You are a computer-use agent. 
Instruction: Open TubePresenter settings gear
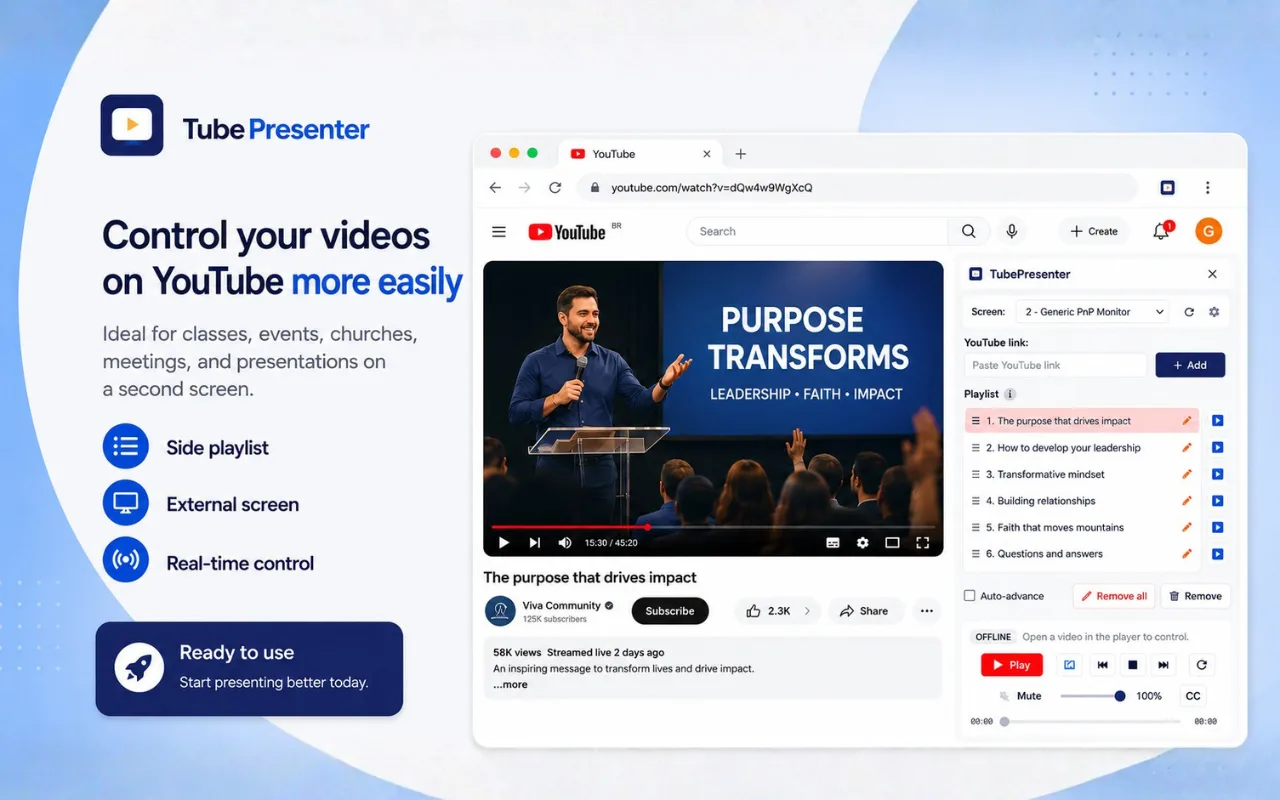point(1214,312)
